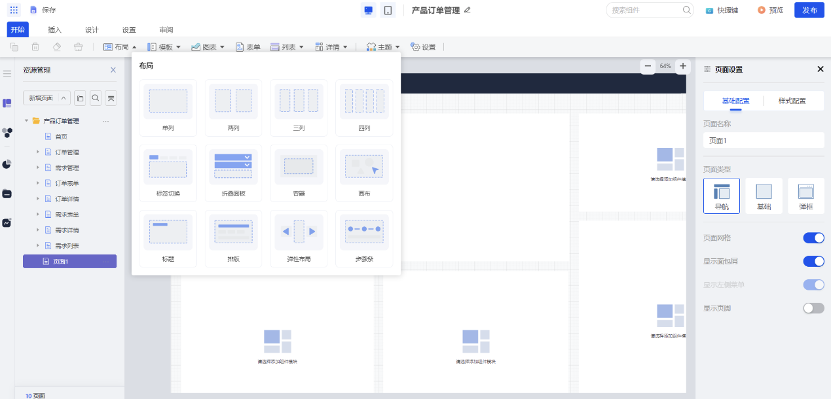Click the copy icon in toolbar
The image size is (832, 400).
pos(14,47)
